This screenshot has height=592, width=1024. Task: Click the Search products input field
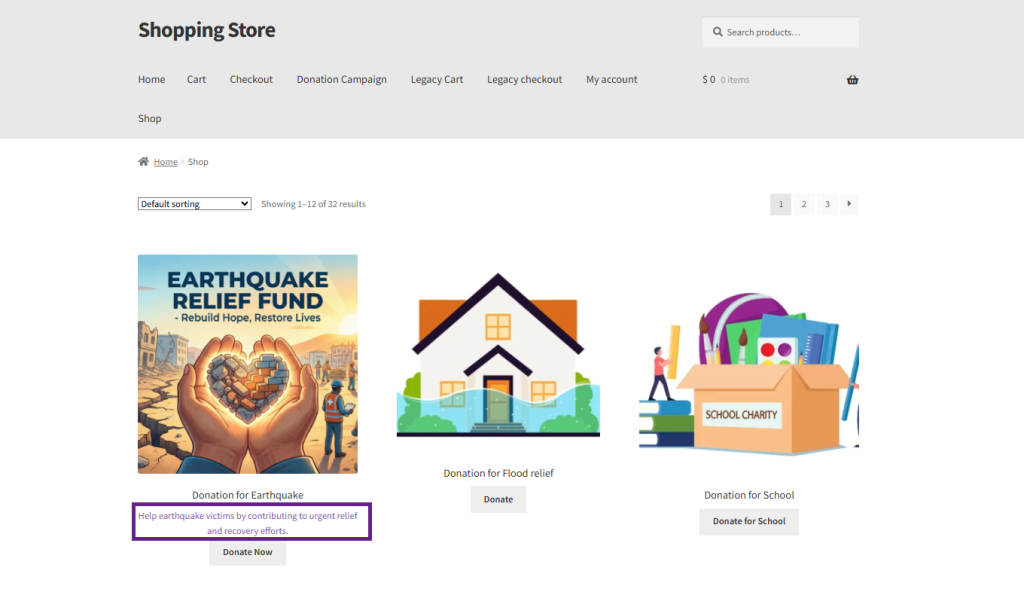click(788, 32)
